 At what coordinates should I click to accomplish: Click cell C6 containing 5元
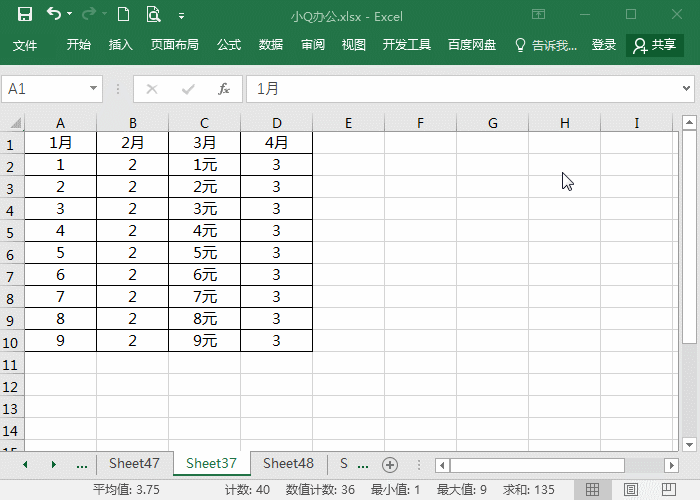[x=204, y=253]
